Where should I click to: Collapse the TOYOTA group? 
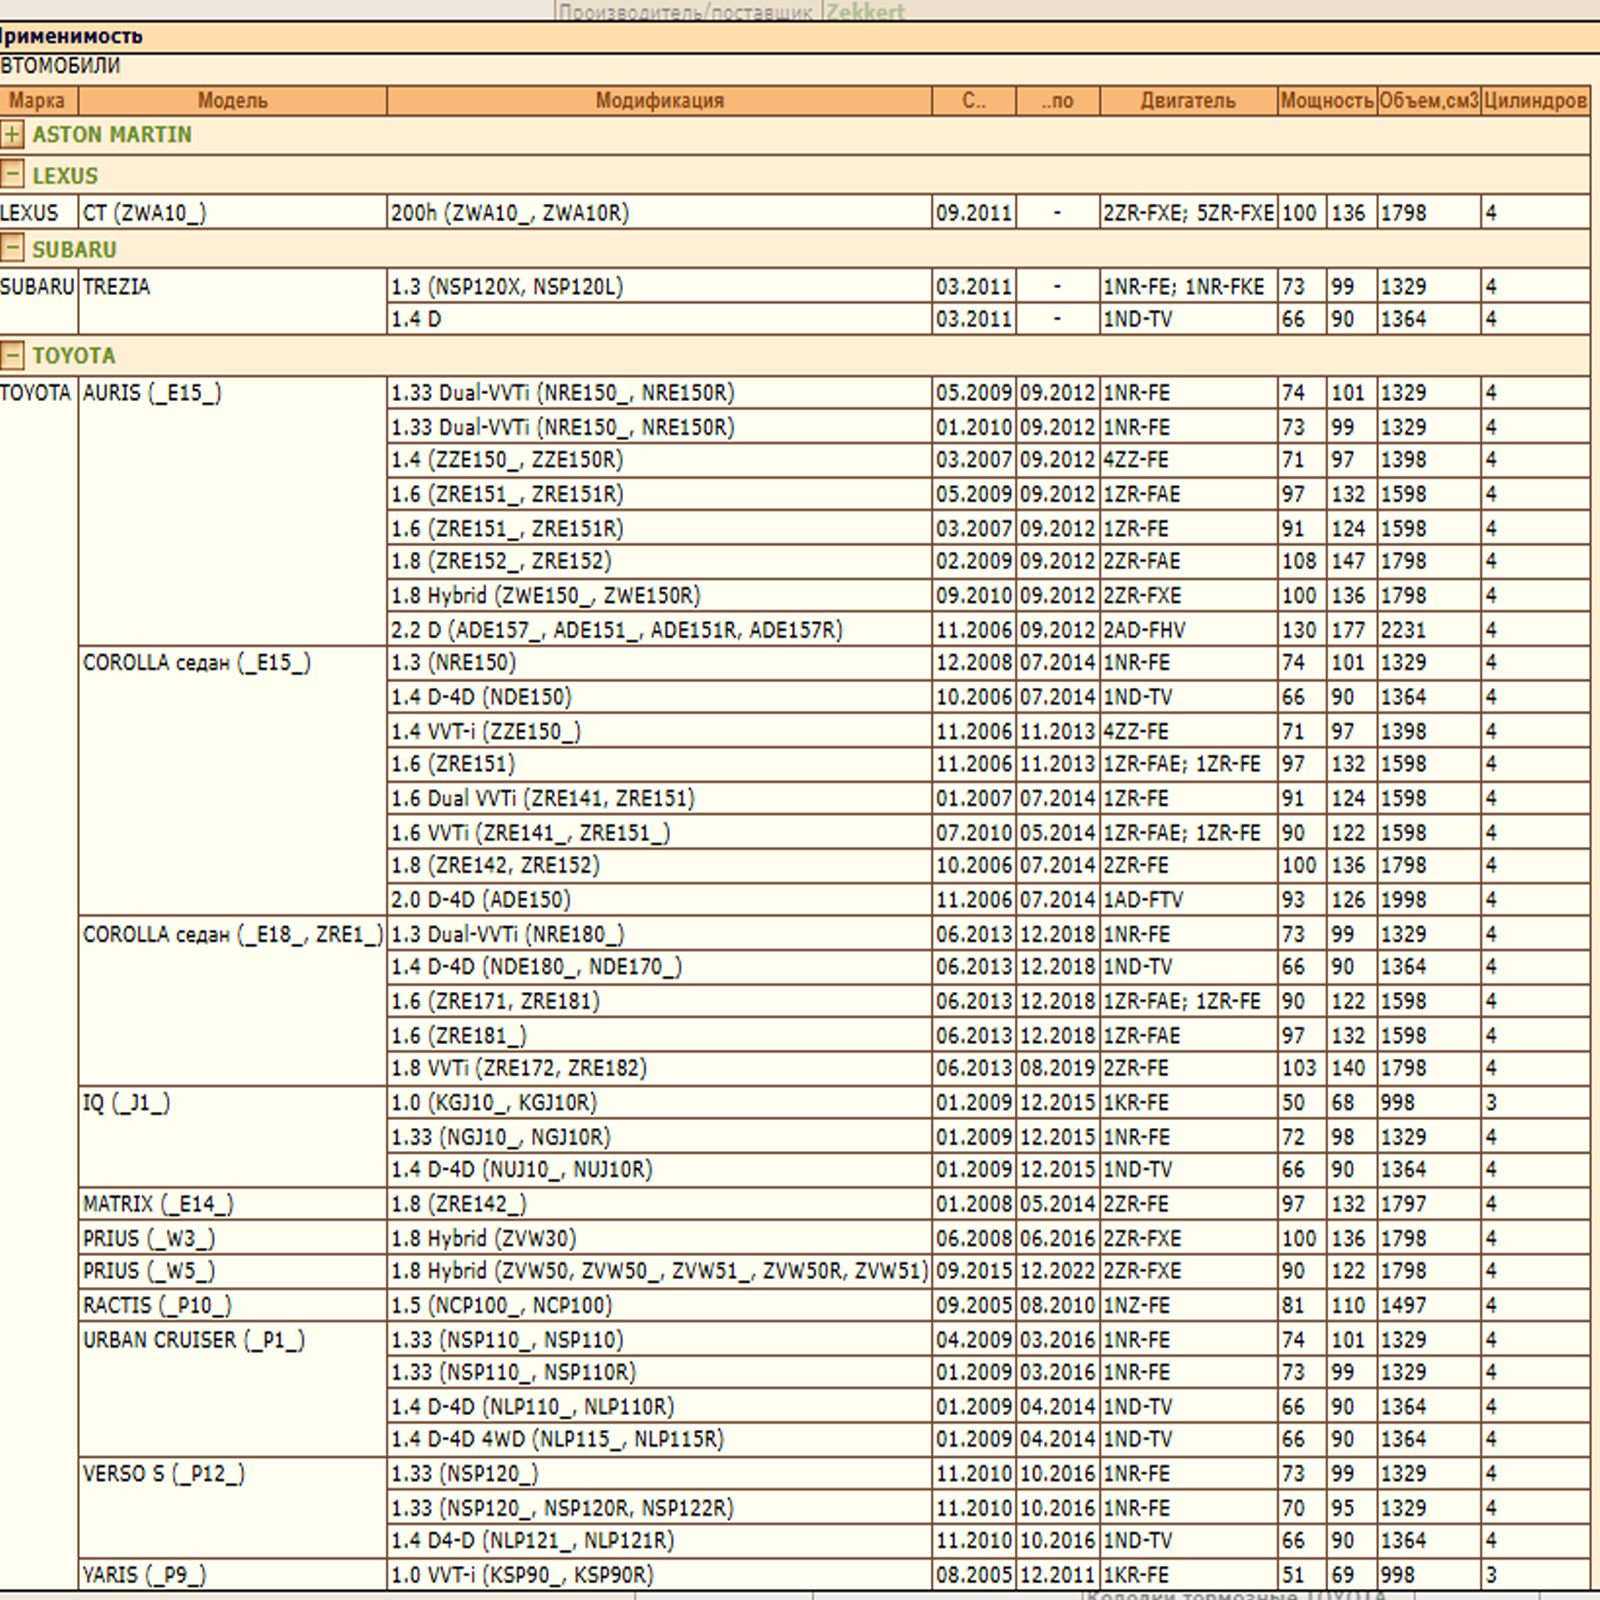(x=12, y=355)
